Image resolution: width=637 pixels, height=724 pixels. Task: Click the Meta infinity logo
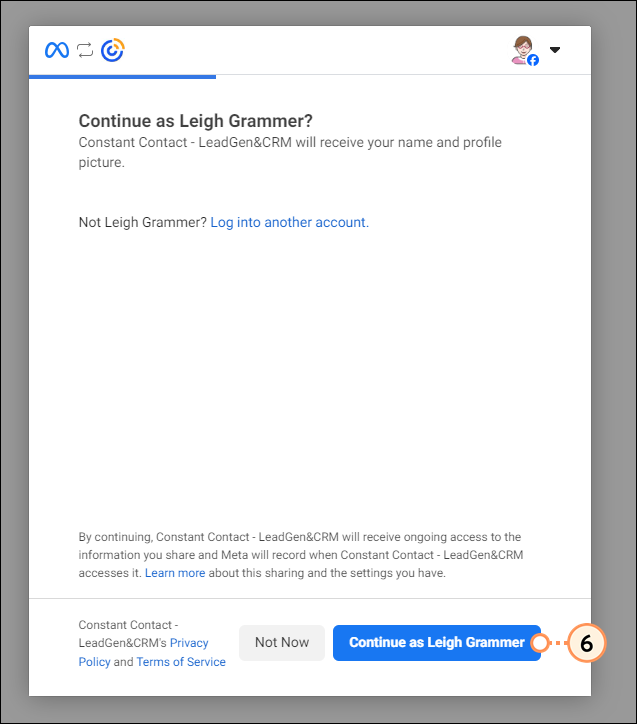click(x=57, y=50)
